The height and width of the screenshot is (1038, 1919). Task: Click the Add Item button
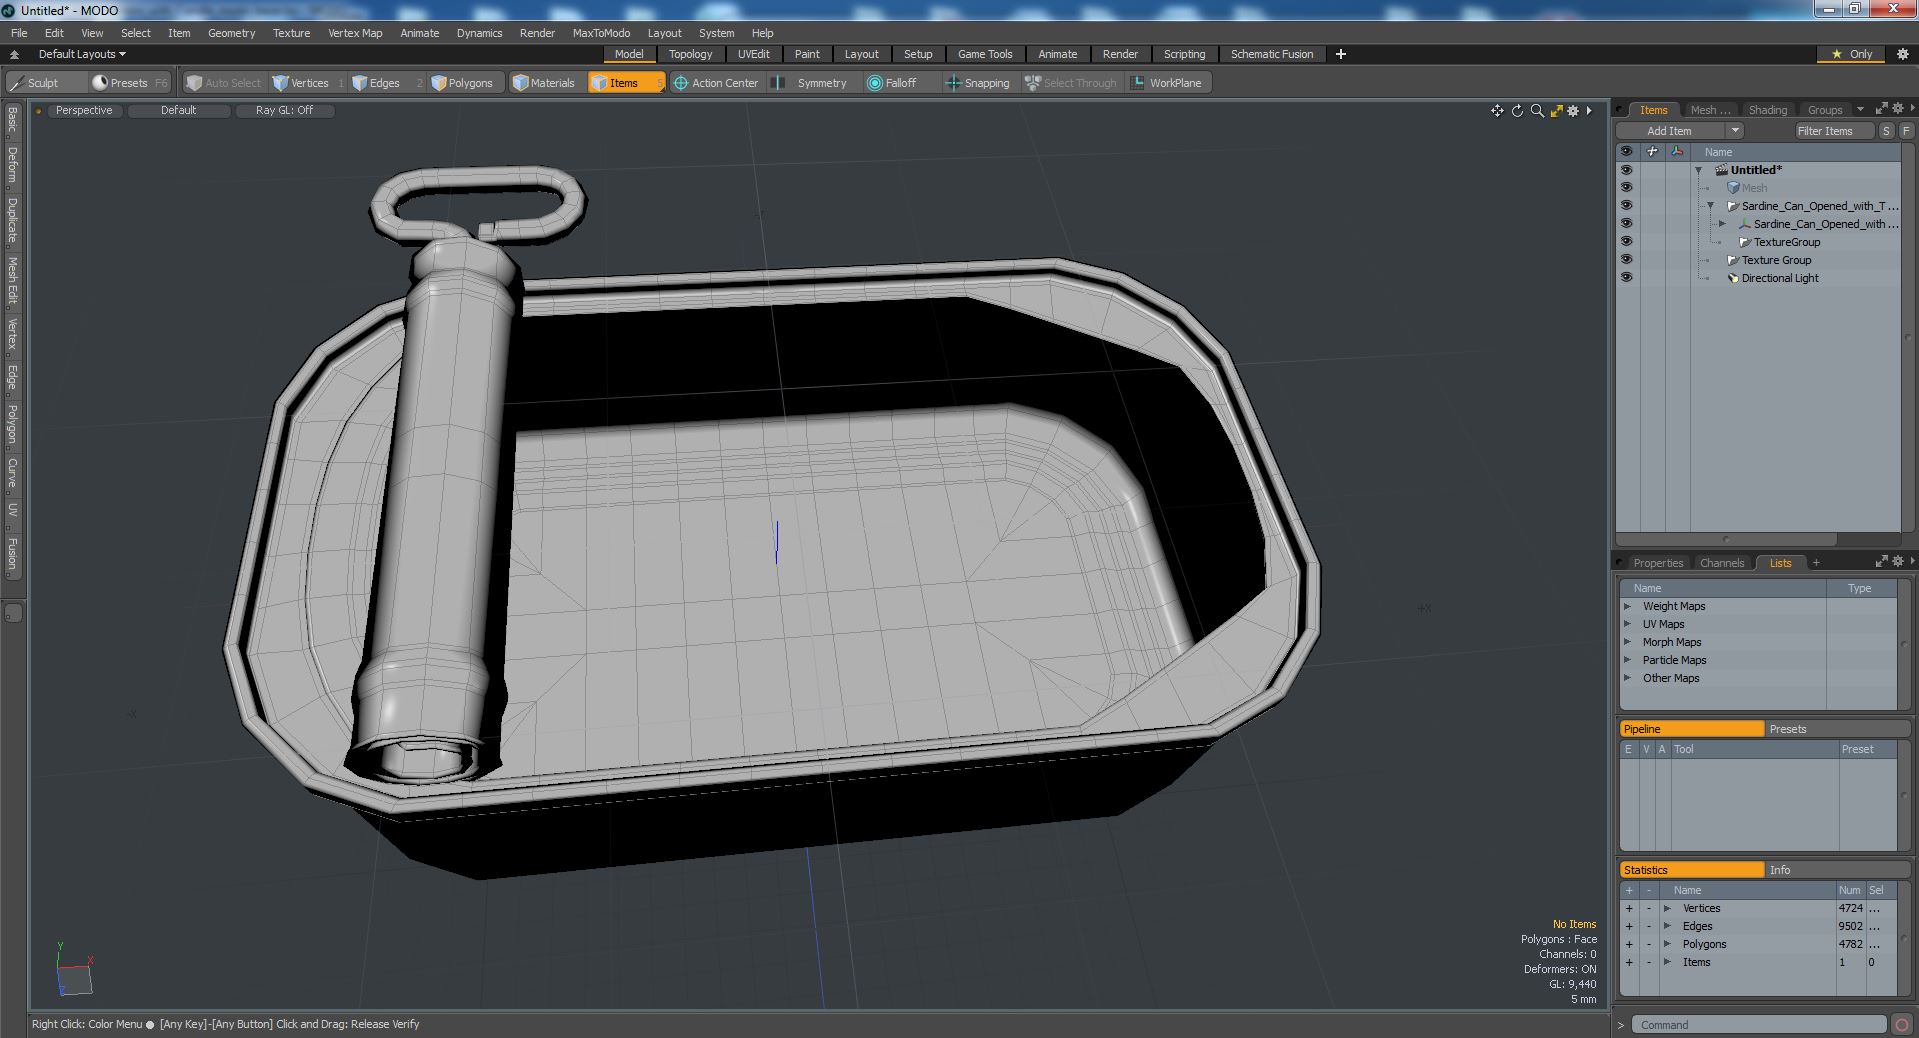1670,131
